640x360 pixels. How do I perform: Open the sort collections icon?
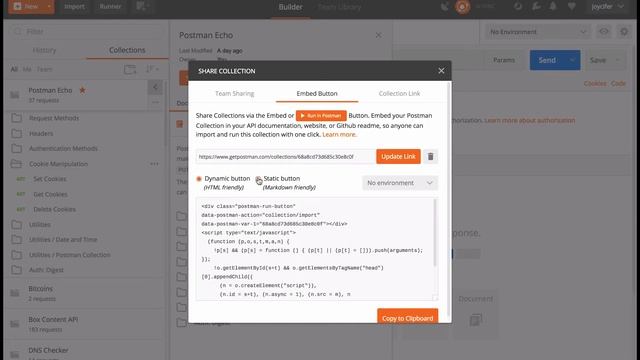coord(151,69)
